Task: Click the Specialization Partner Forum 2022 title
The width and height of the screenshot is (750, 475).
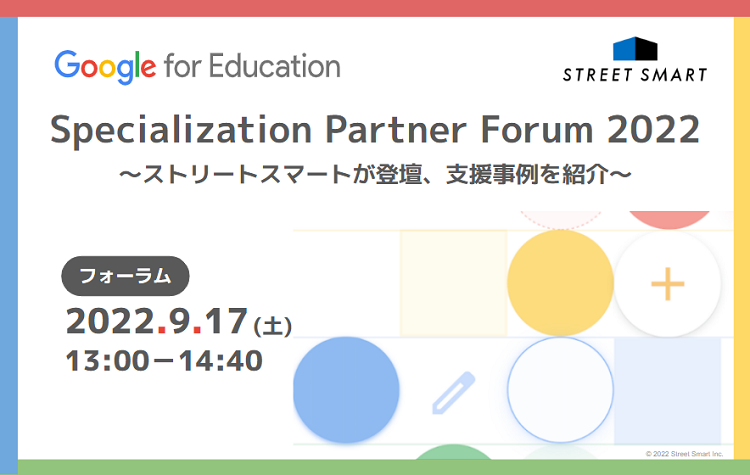Action: tap(374, 130)
